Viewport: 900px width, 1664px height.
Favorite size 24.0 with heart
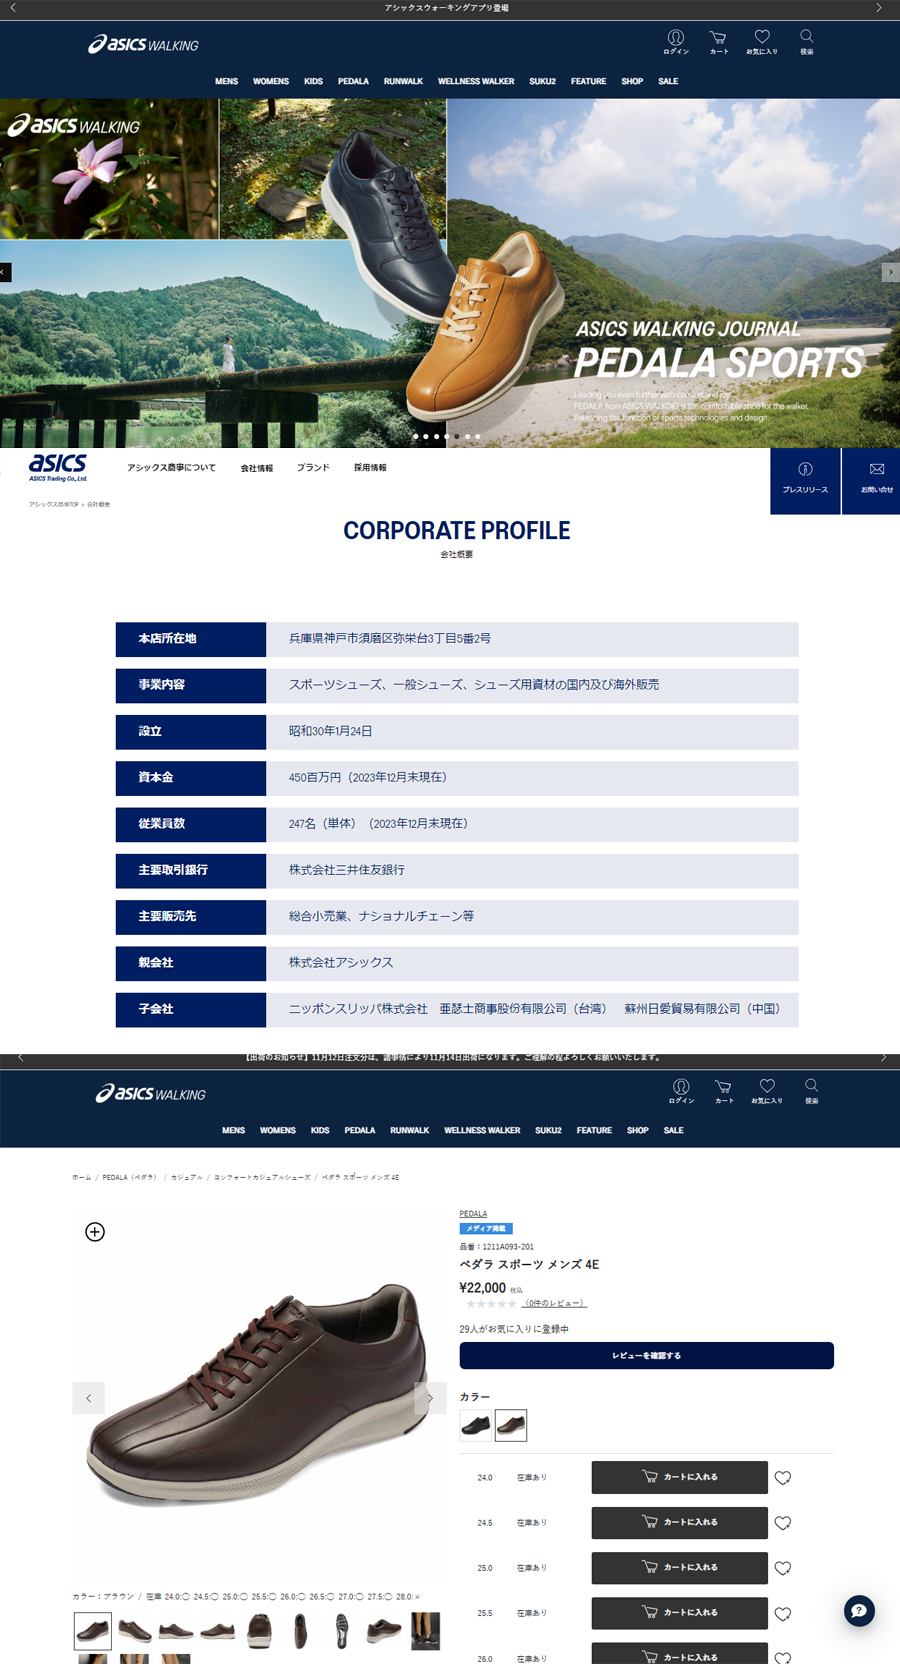click(783, 1478)
